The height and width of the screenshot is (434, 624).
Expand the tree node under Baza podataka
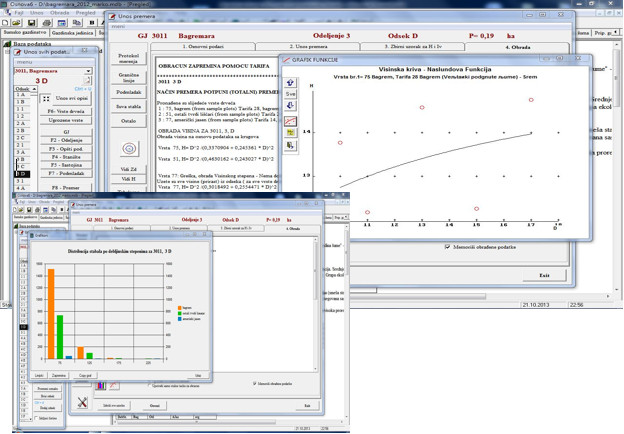pos(7,51)
